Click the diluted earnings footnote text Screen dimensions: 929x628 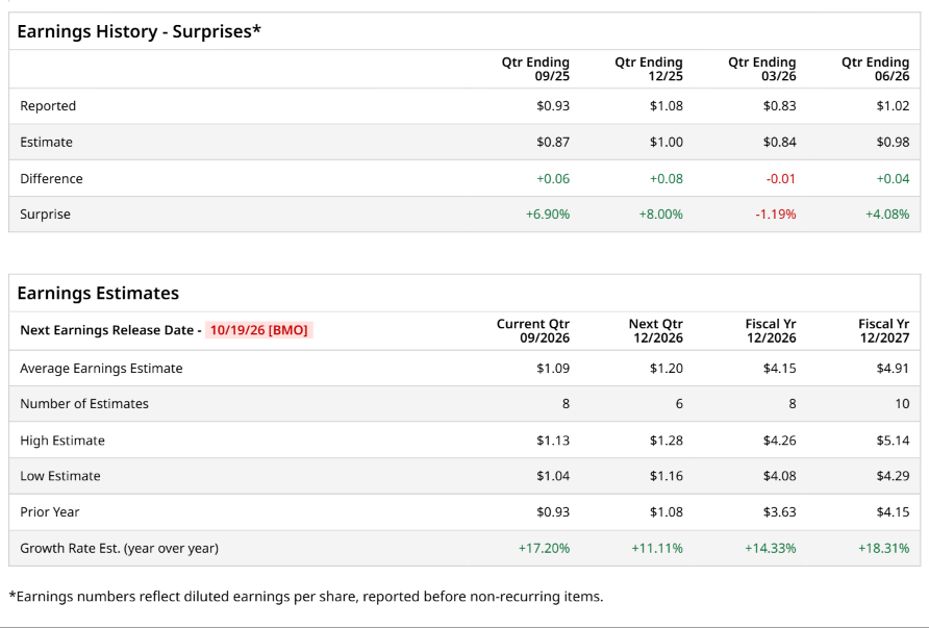point(306,596)
